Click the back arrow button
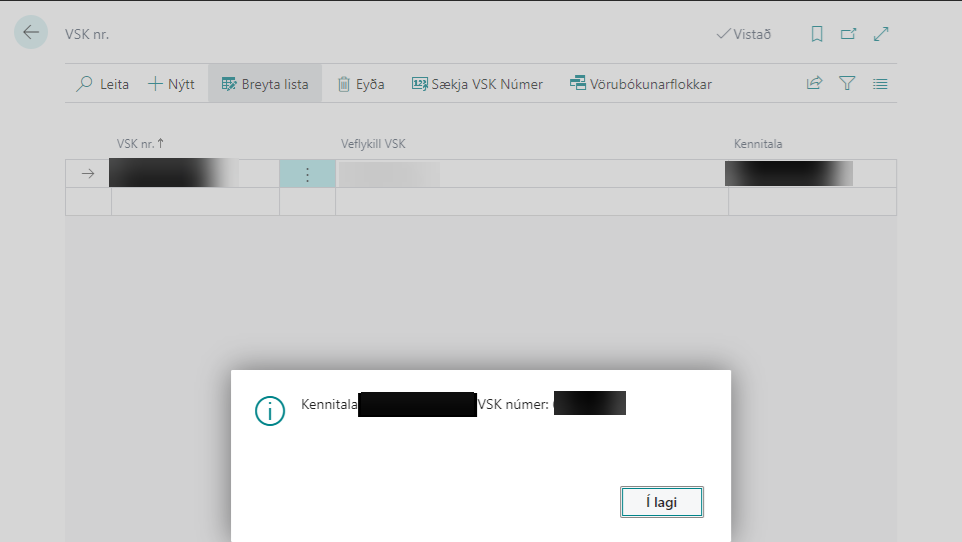The width and height of the screenshot is (962, 542). [31, 33]
